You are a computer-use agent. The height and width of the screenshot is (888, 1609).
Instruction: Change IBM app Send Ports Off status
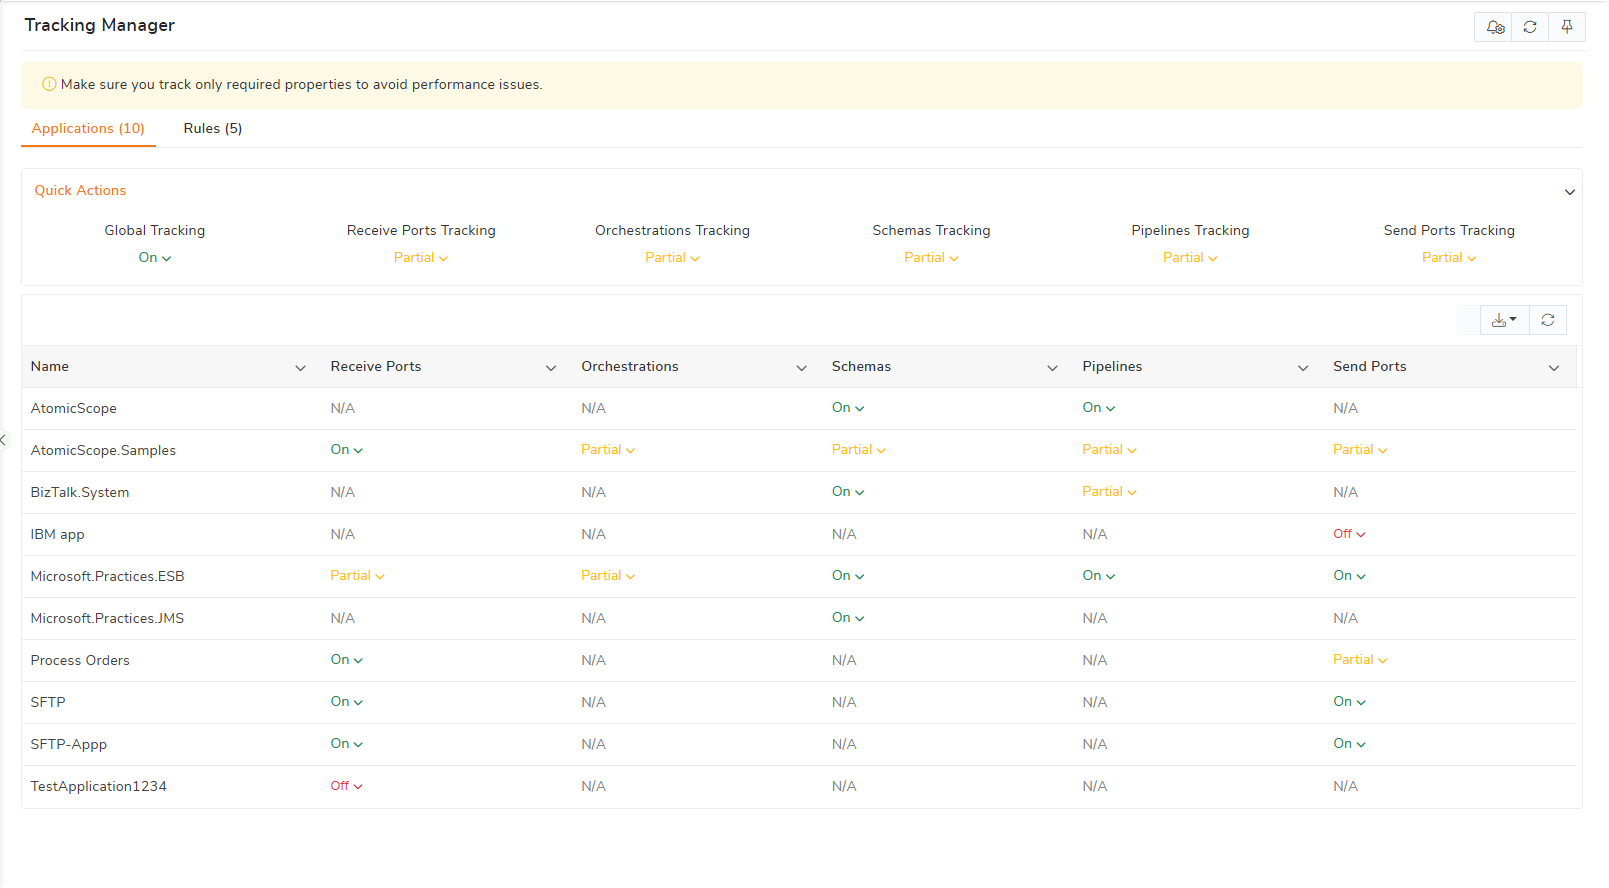(x=1349, y=534)
